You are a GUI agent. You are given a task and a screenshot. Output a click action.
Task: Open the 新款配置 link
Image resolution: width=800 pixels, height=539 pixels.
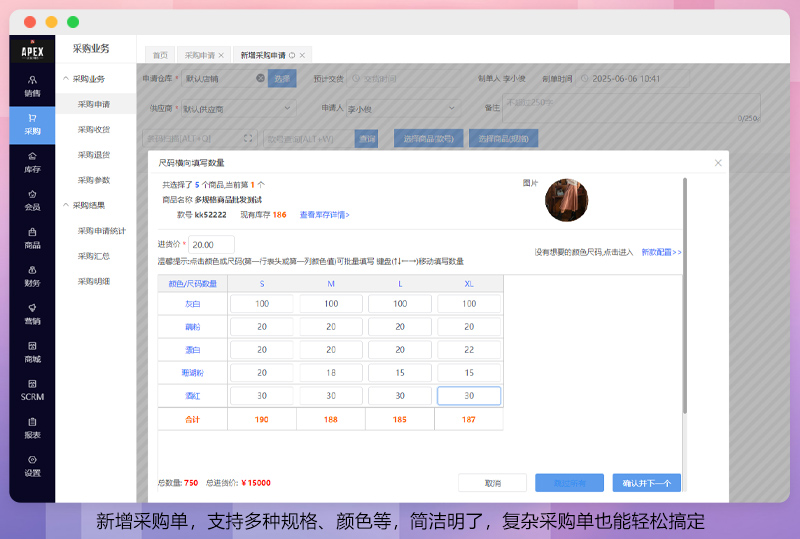[661, 252]
